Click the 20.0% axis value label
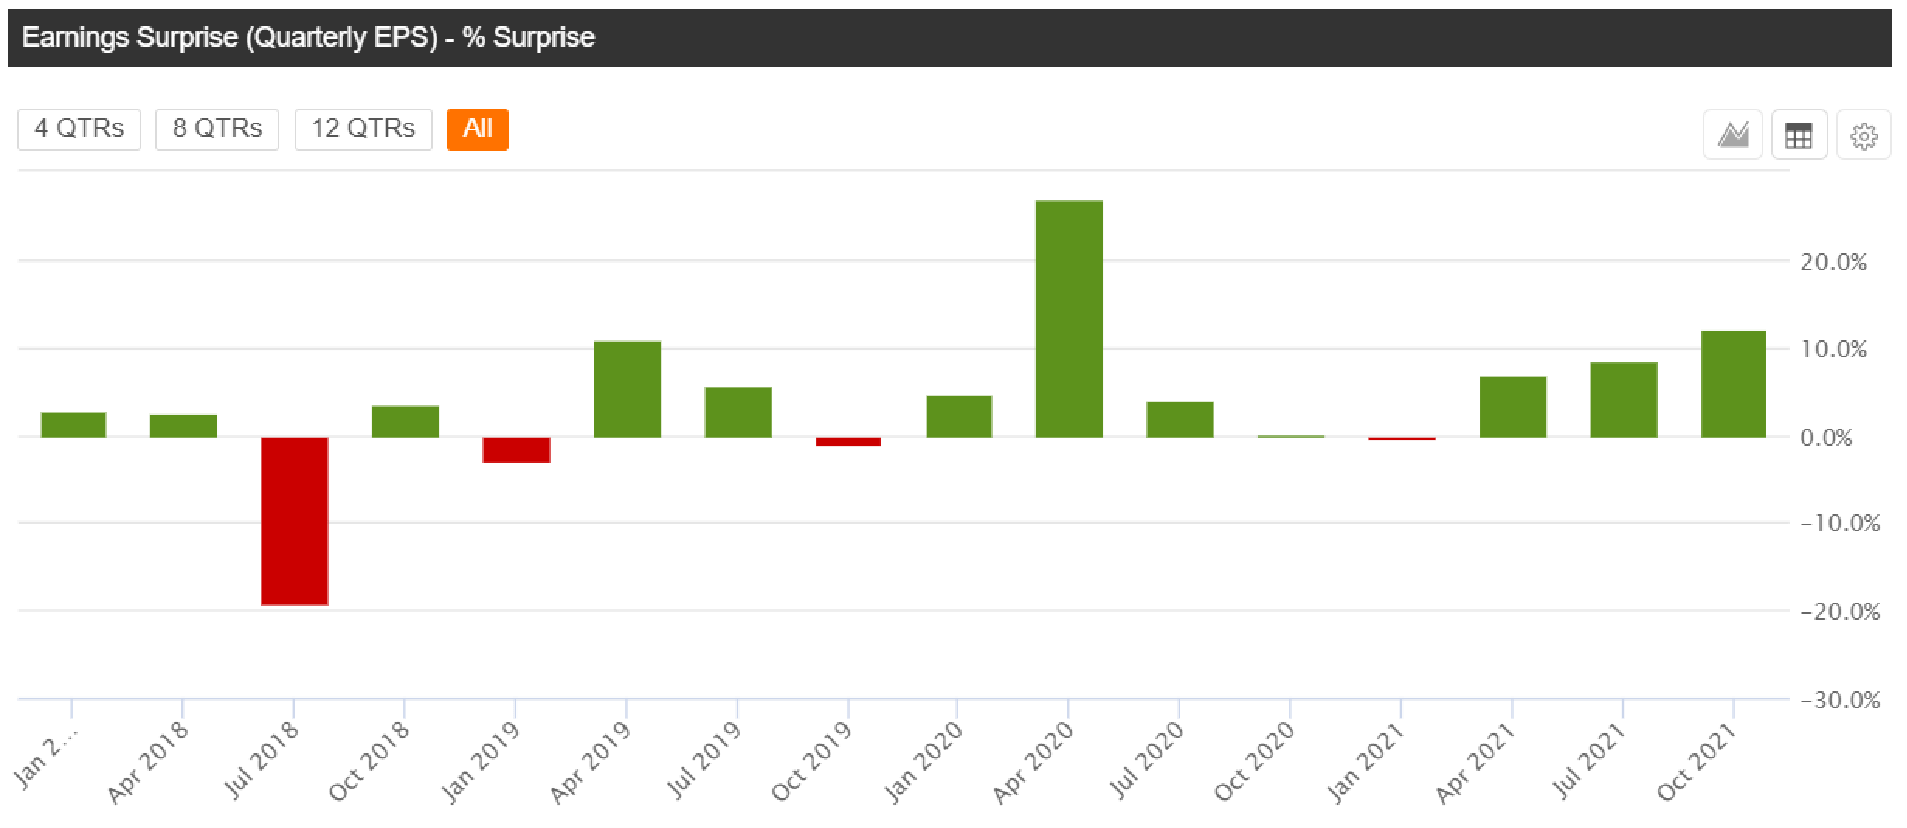Viewport: 1907px width, 828px height. 1832,263
